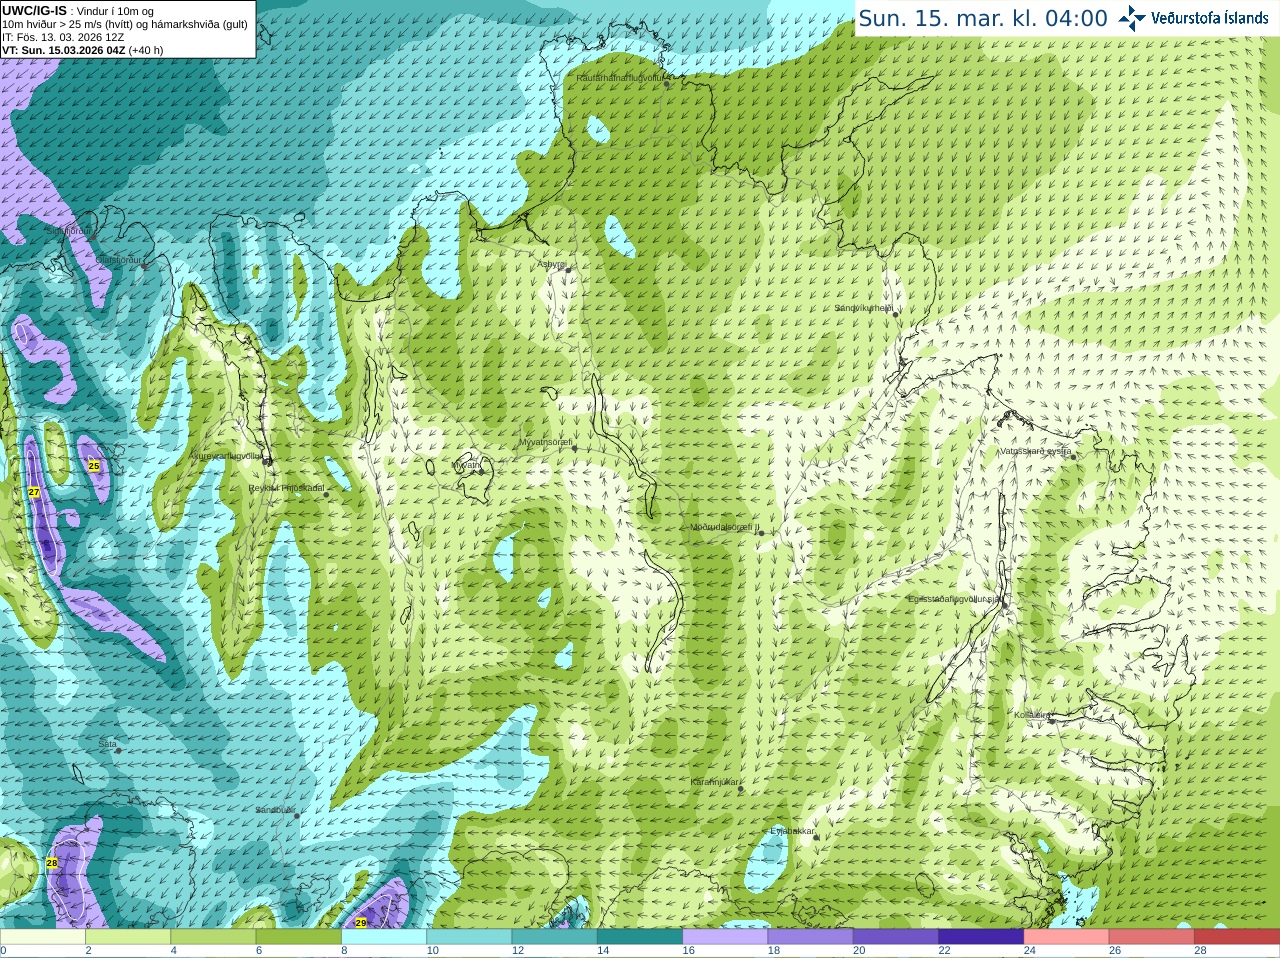This screenshot has width=1280, height=958.
Task: Click the 4–6 m/s legend swatch
Action: click(213, 937)
